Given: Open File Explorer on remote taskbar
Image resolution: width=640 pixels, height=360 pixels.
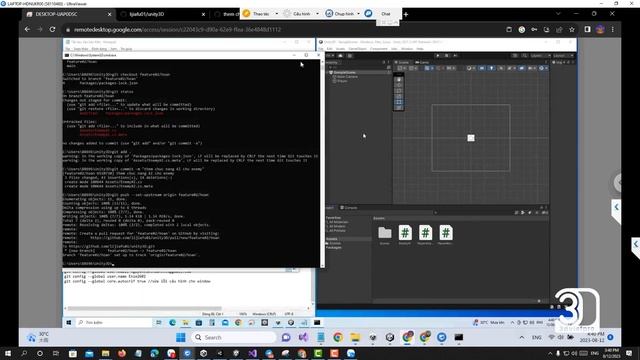Looking at the screenshot, I should click(x=355, y=337).
